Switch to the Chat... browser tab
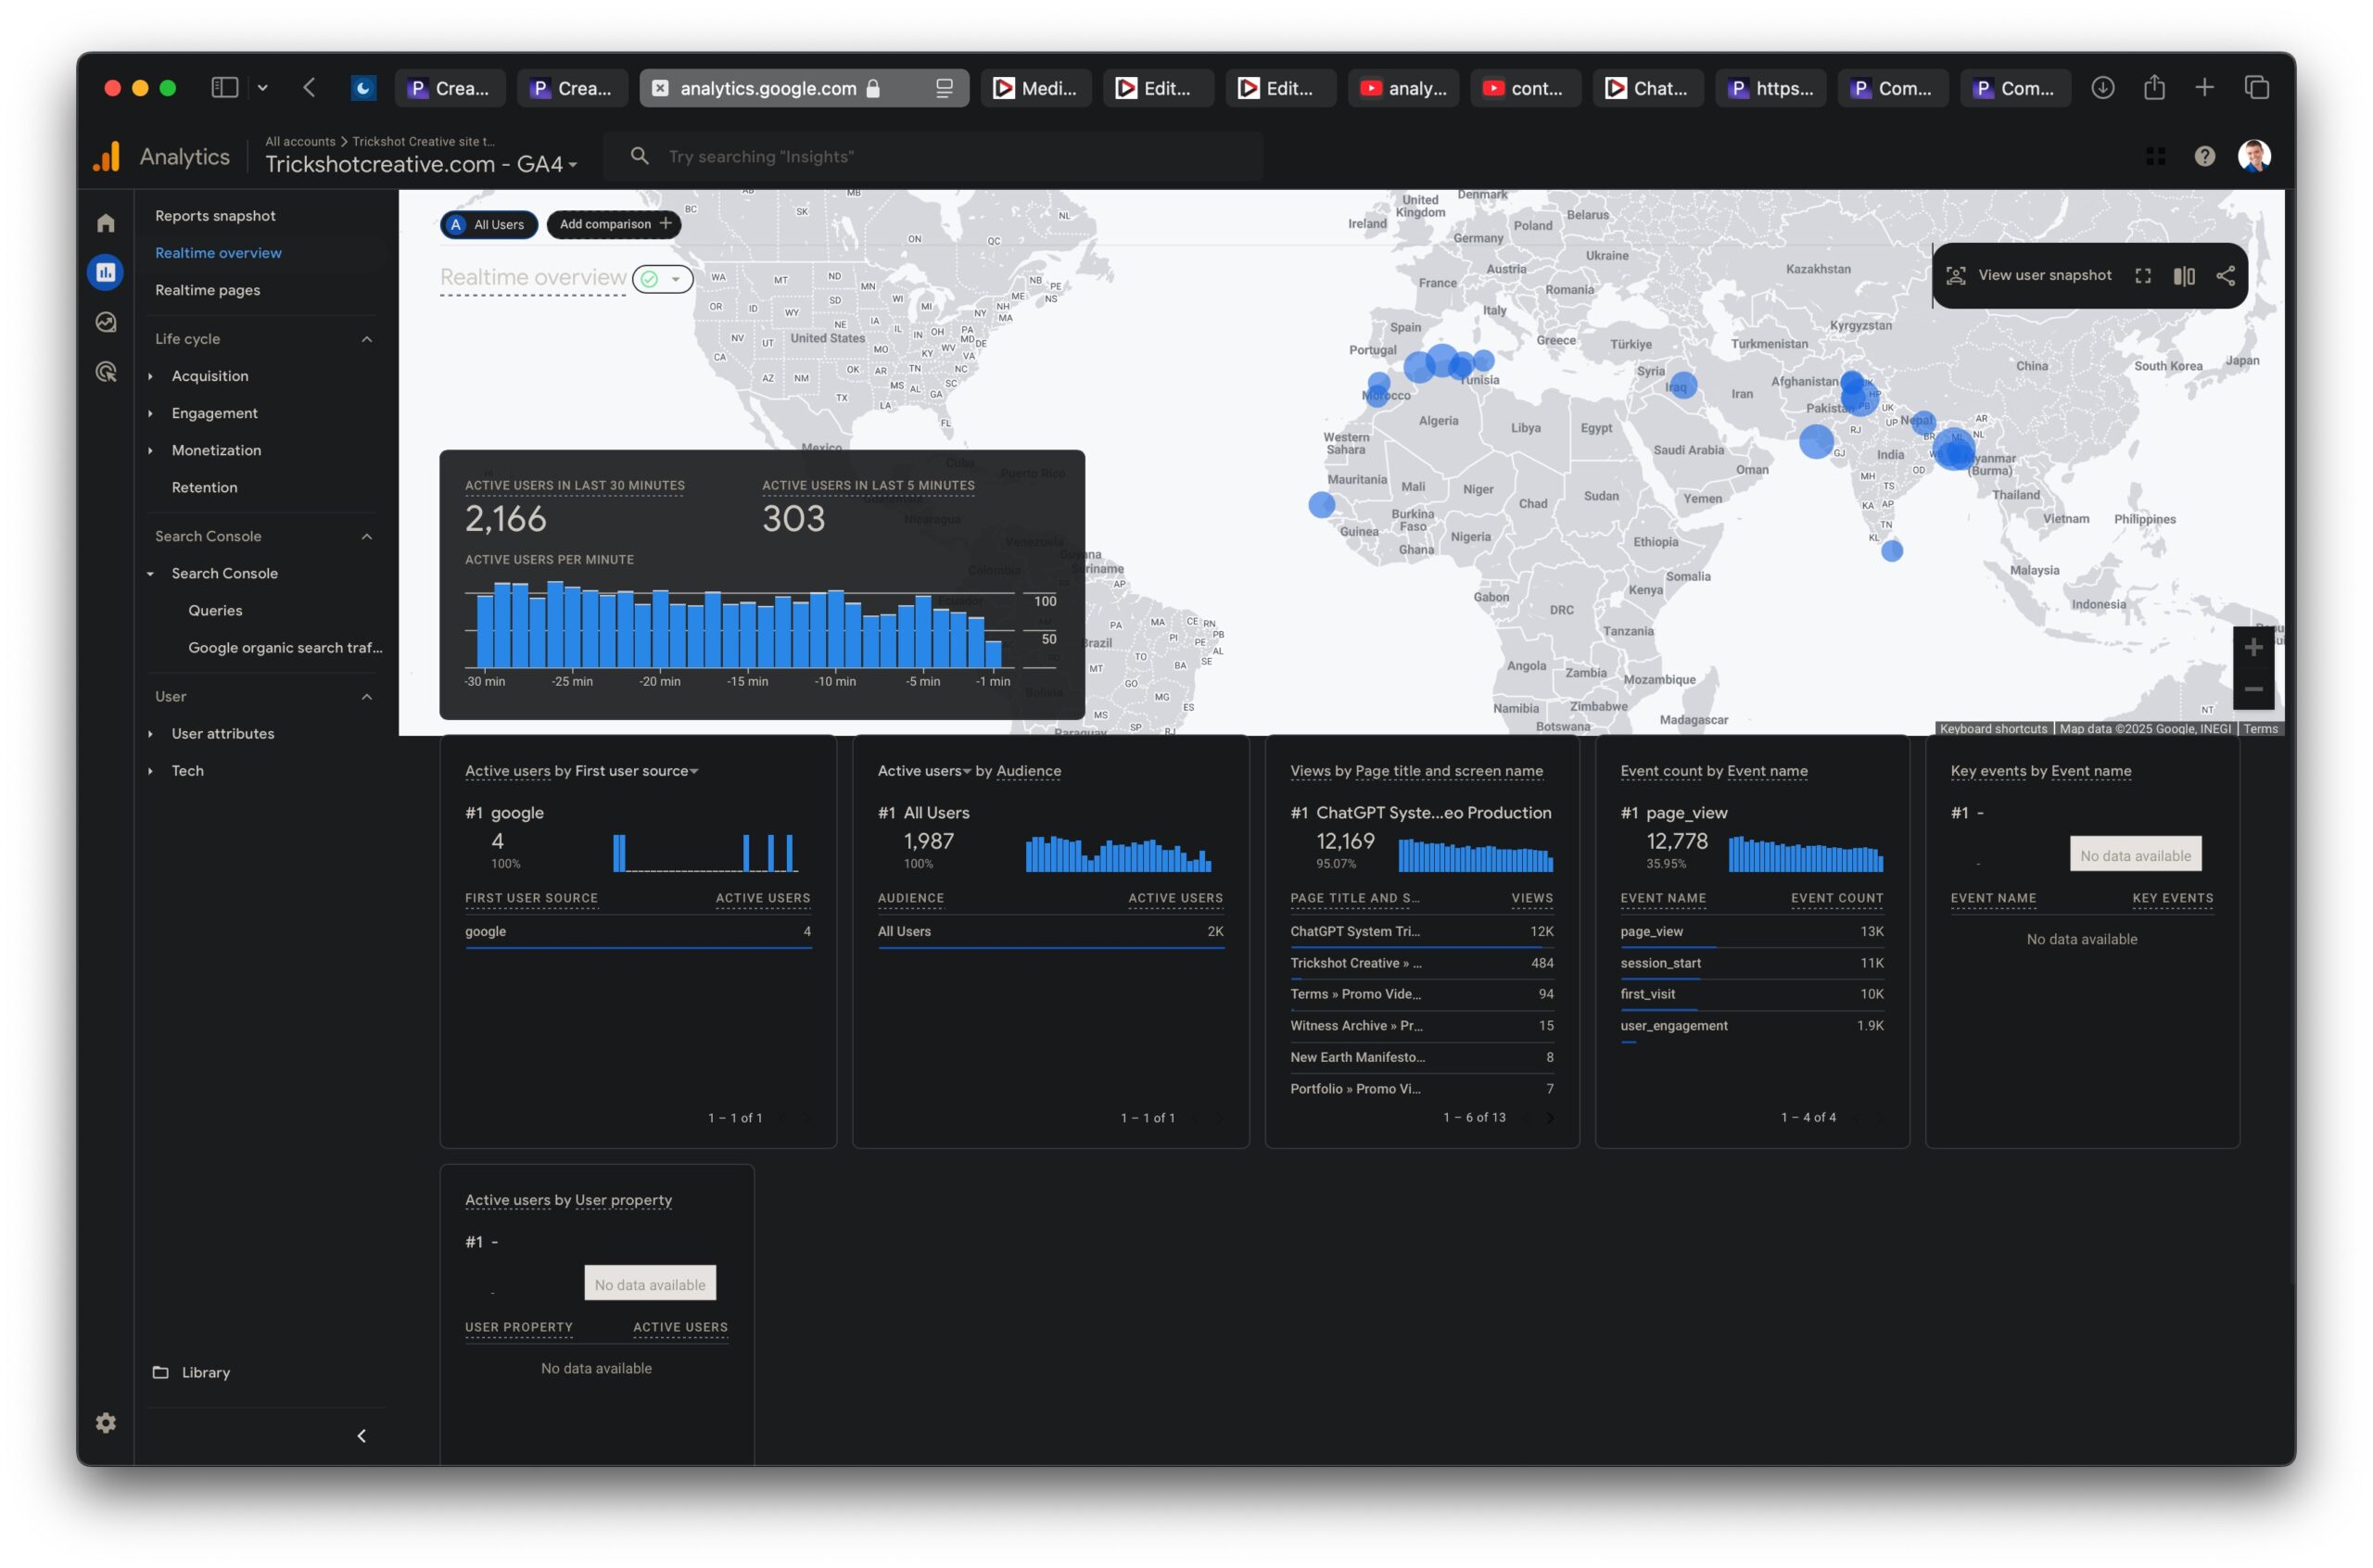The width and height of the screenshot is (2373, 1568). click(1647, 88)
